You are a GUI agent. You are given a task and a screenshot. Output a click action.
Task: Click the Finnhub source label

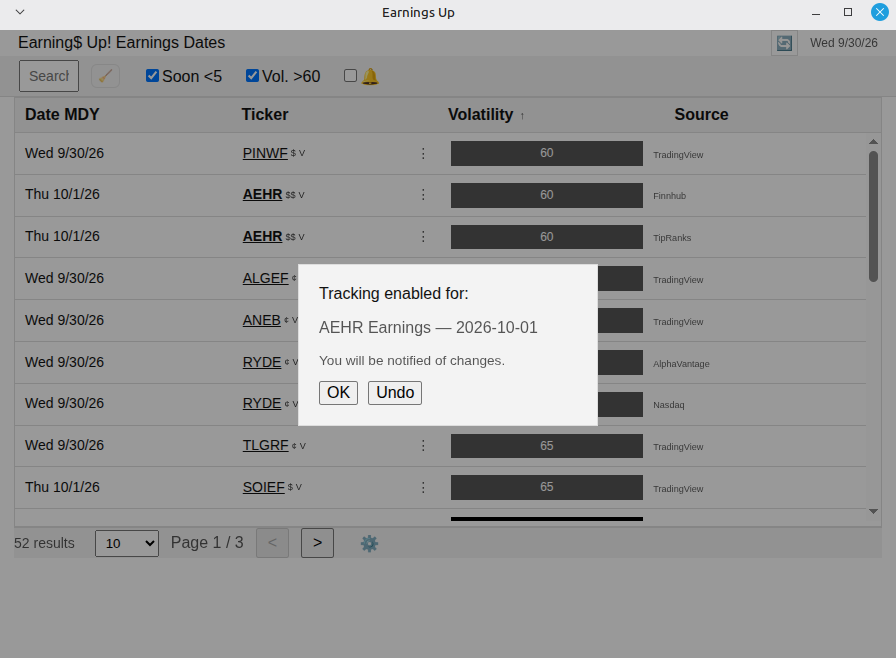(x=669, y=196)
